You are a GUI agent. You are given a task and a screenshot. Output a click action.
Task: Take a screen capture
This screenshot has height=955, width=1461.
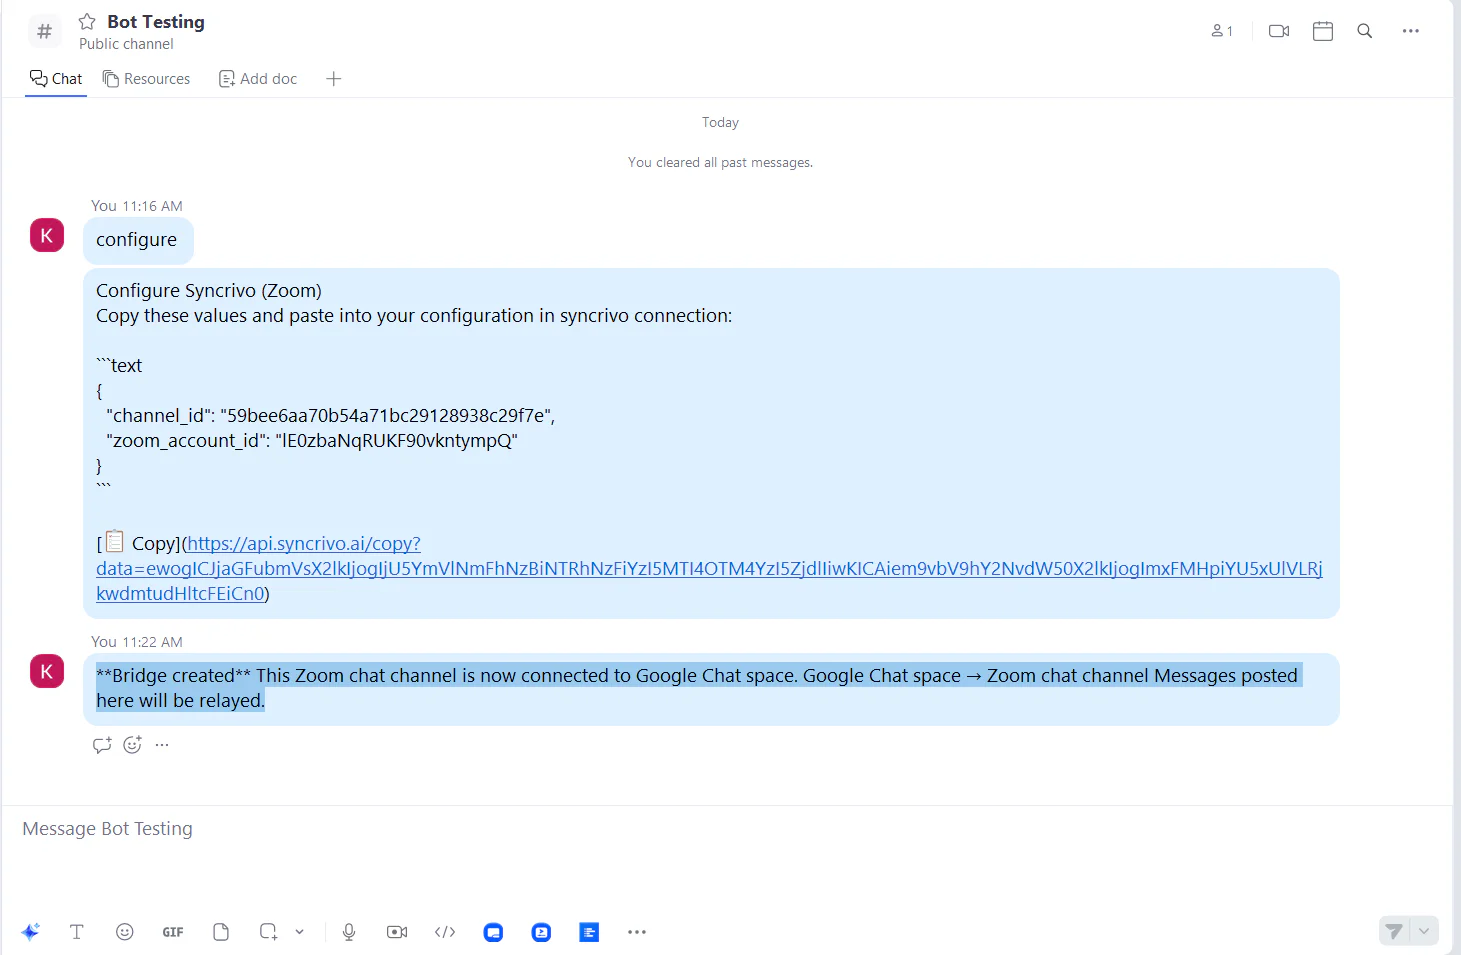point(268,932)
